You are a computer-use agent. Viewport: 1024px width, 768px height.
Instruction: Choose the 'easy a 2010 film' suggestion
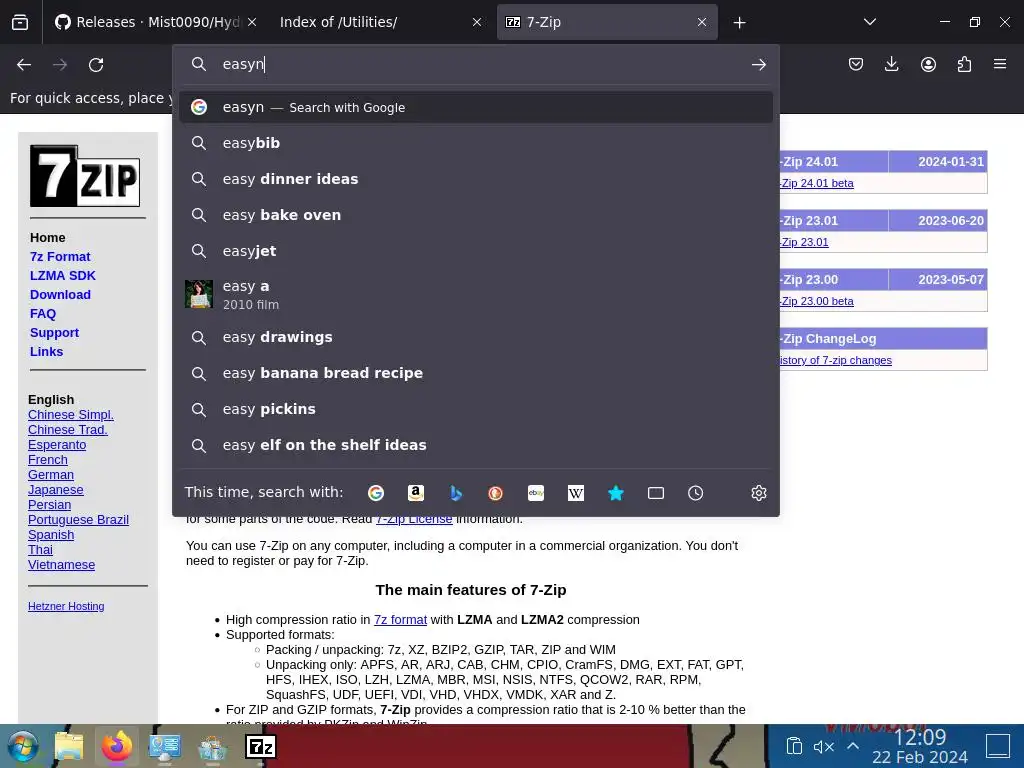pos(475,295)
